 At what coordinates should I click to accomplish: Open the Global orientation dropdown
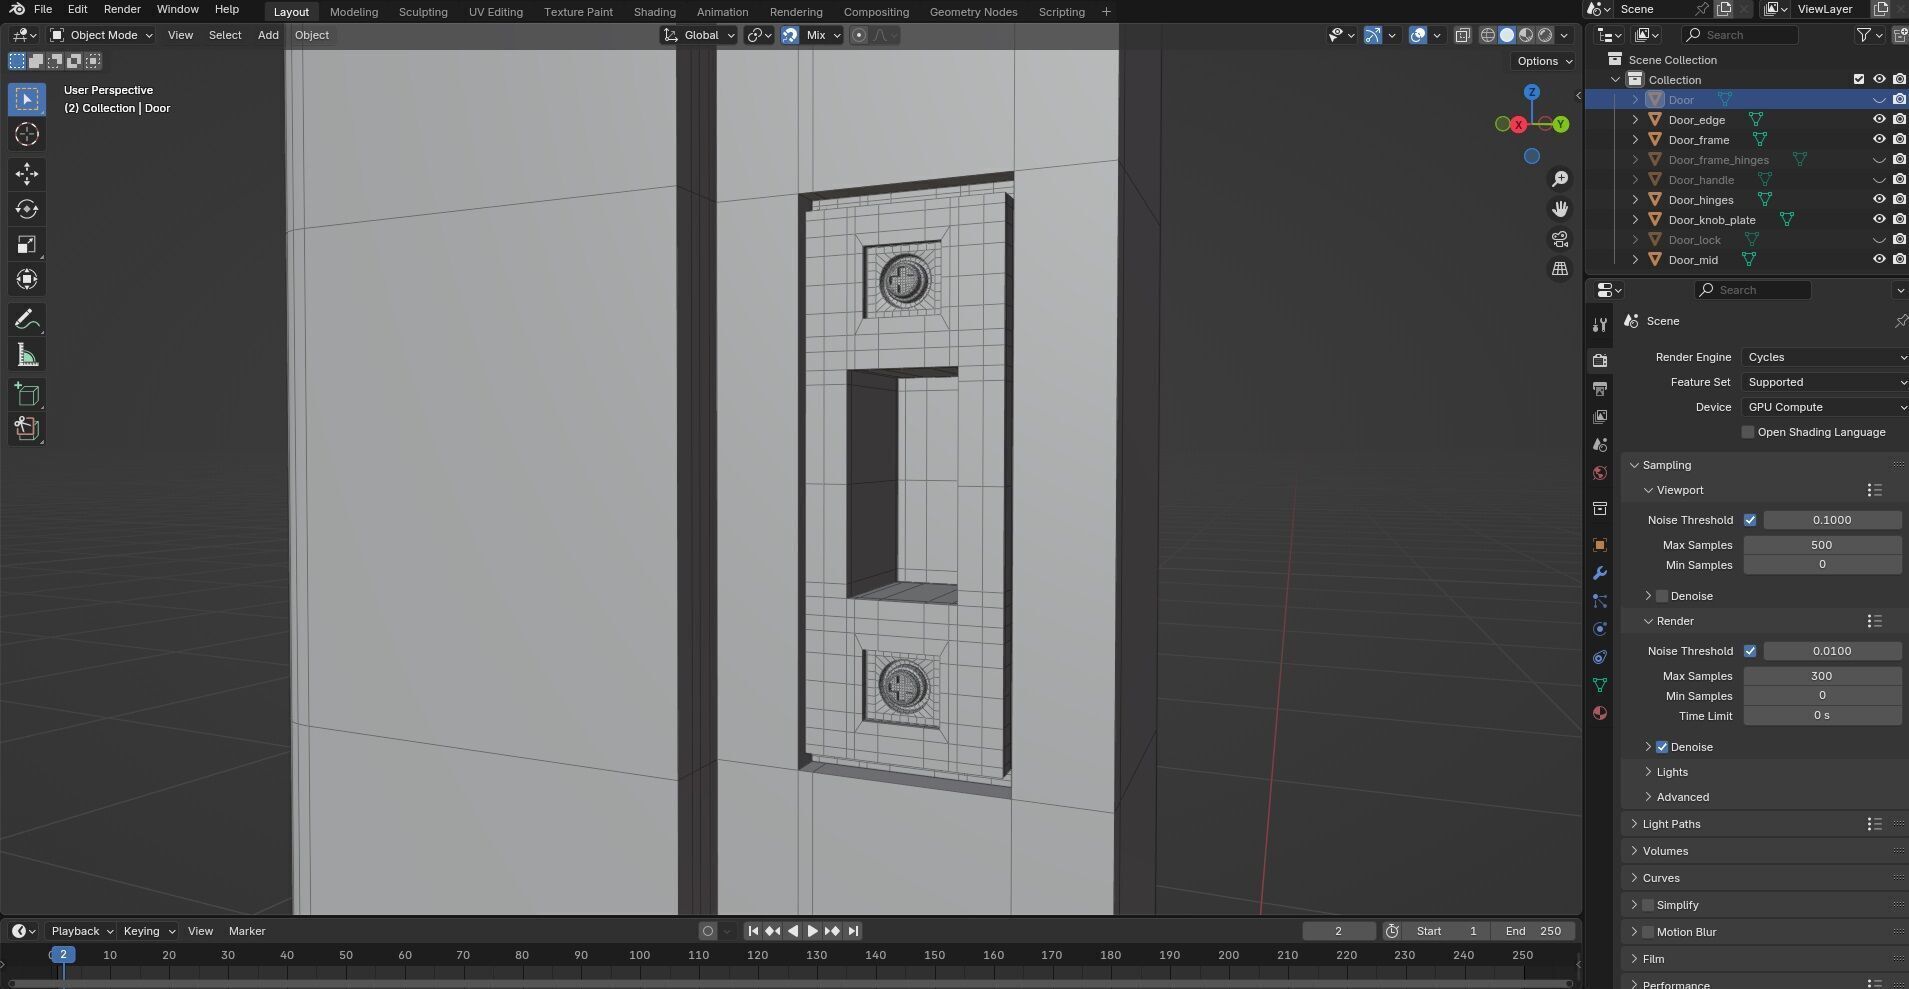[699, 35]
